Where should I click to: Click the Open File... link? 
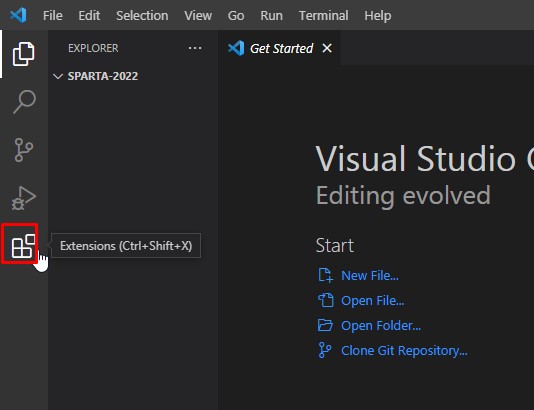[x=373, y=301]
